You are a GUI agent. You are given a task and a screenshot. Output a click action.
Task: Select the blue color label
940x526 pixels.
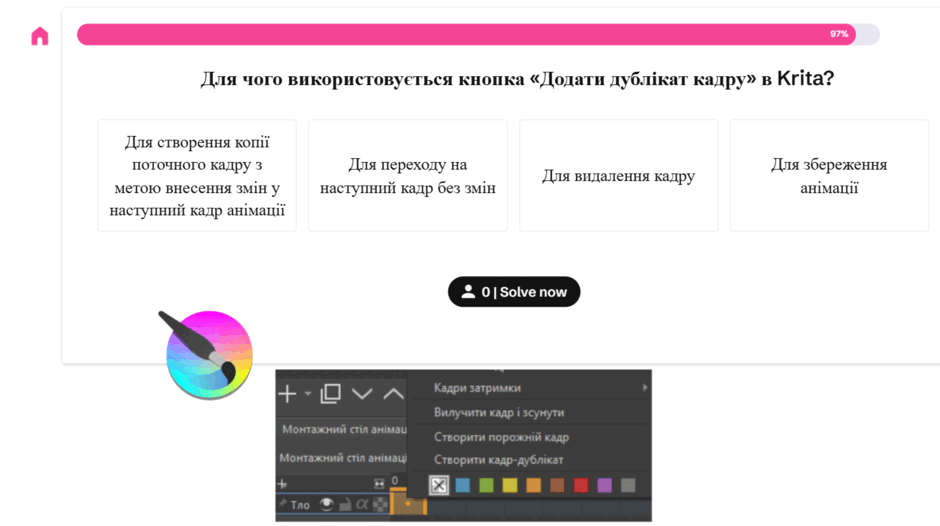(462, 485)
